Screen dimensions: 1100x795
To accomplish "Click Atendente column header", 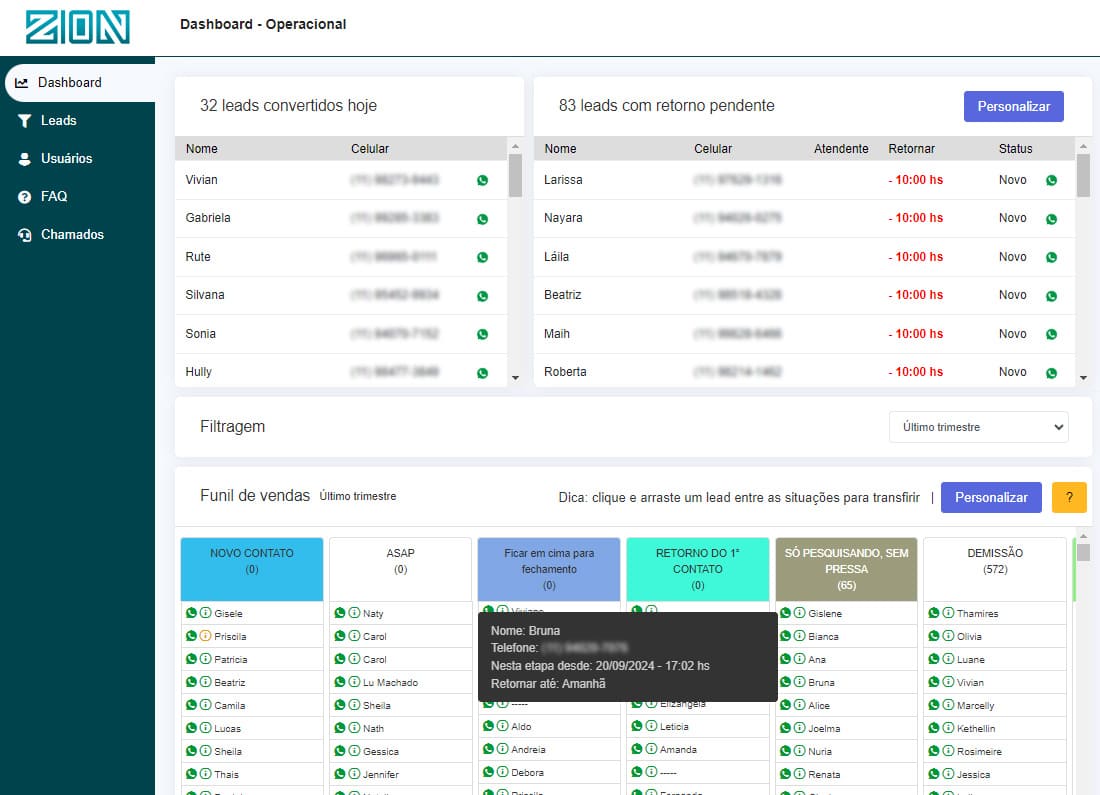I will click(841, 149).
